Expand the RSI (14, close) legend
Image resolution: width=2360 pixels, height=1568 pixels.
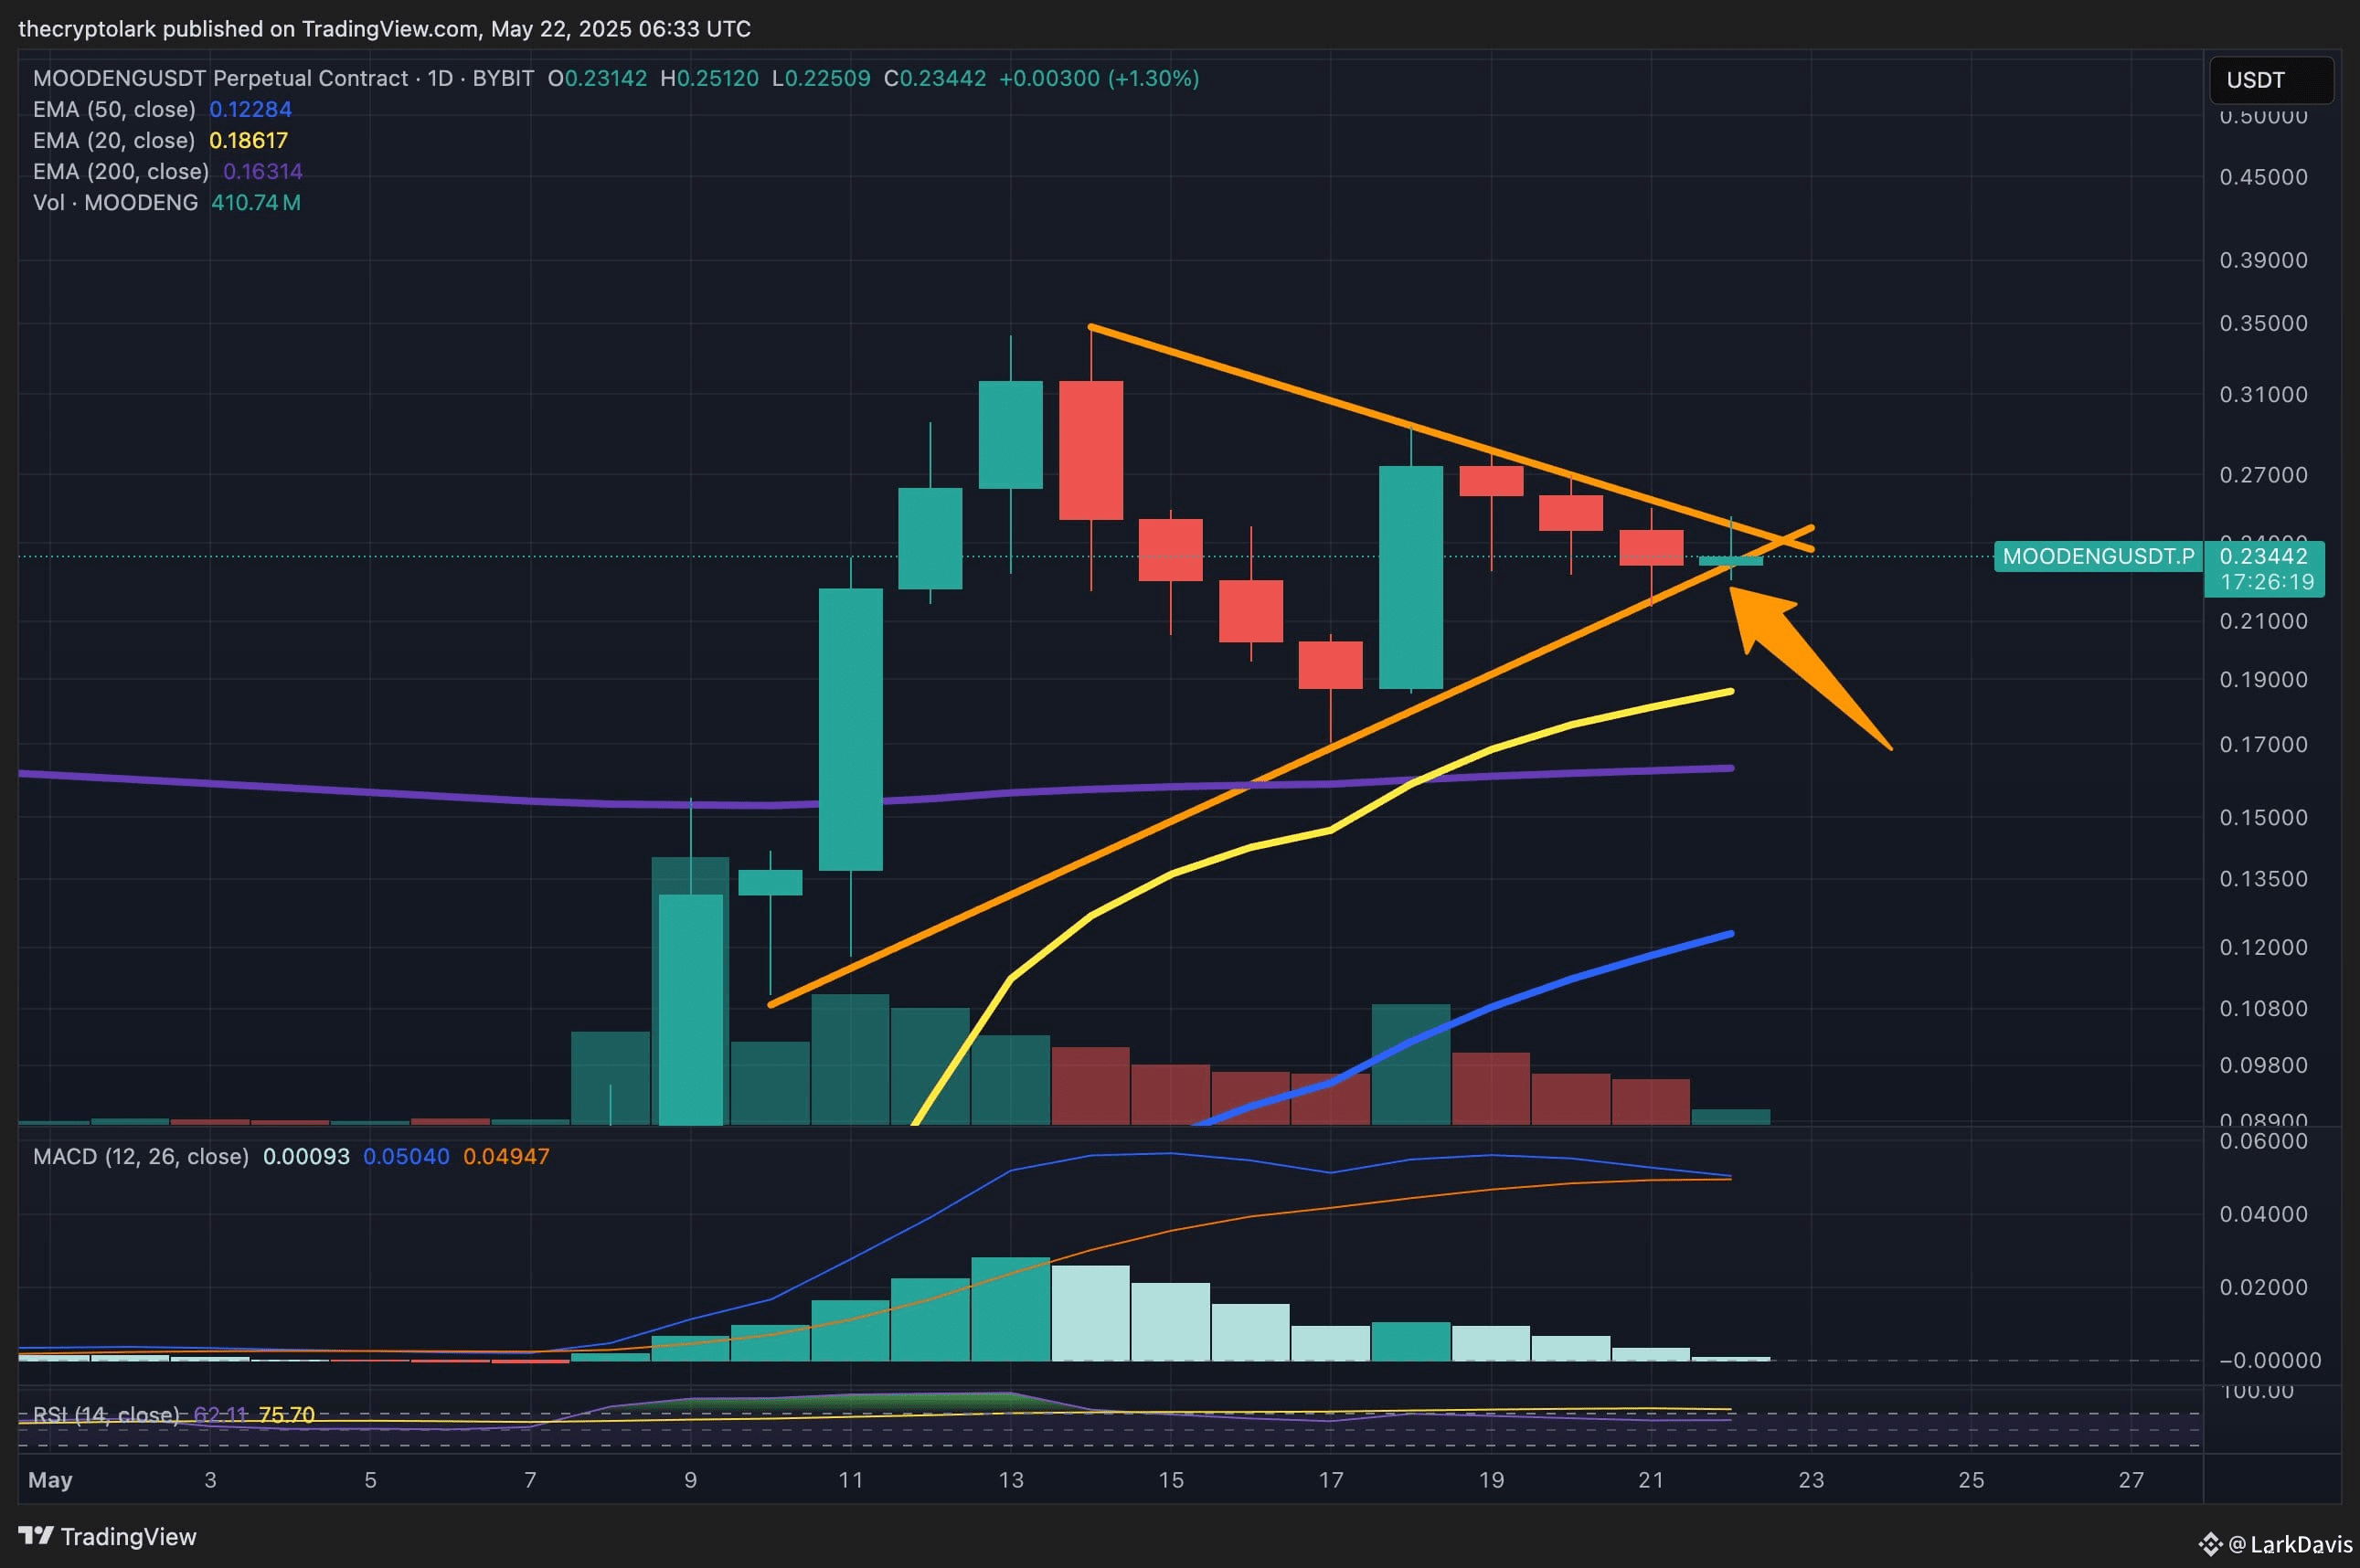[x=105, y=1414]
